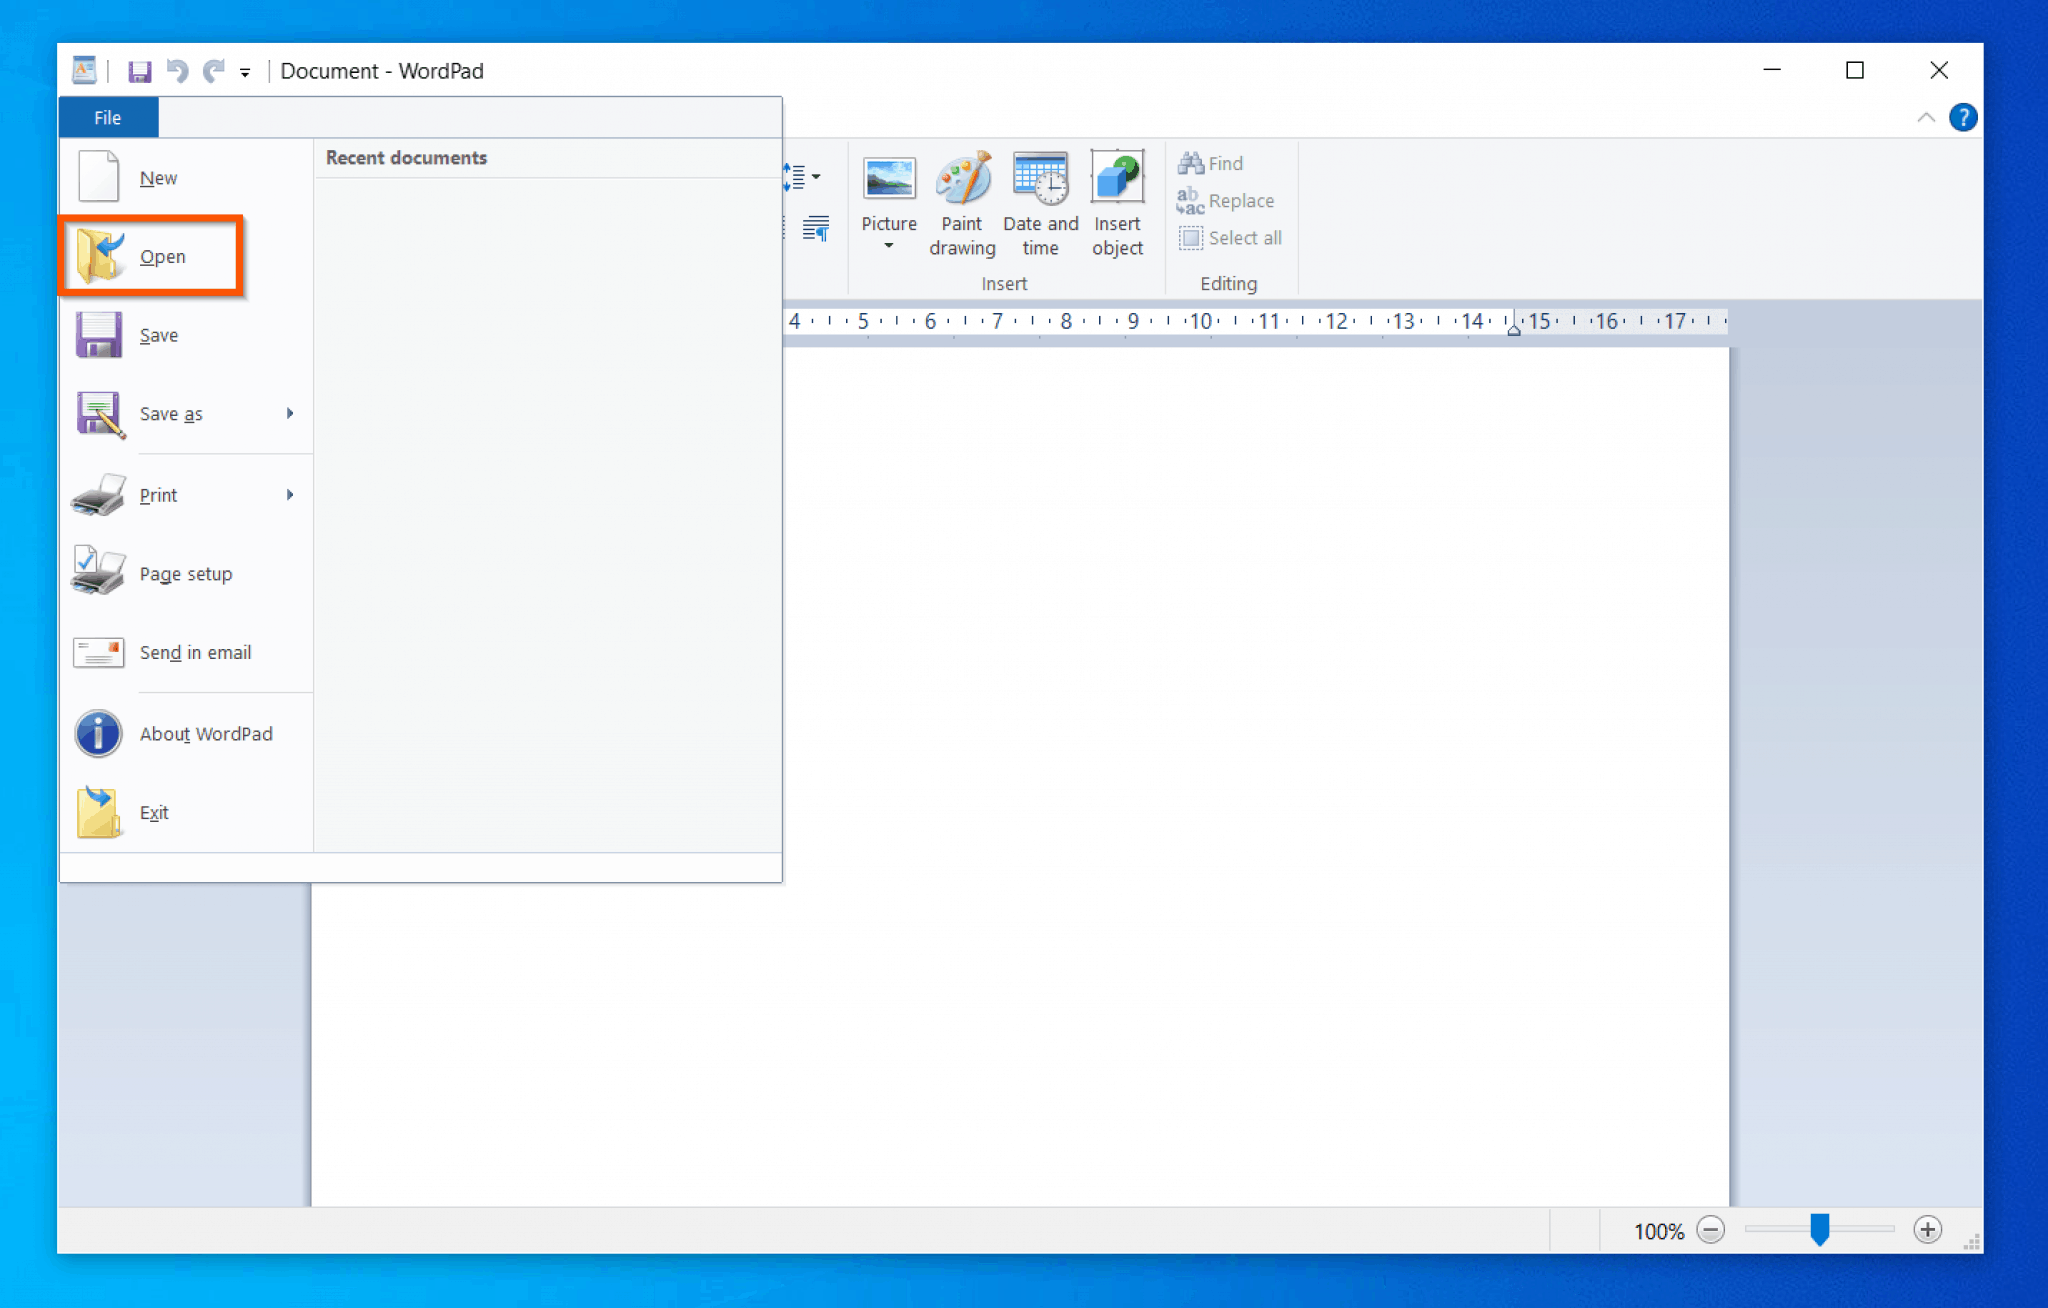Redo the last action
Image resolution: width=2048 pixels, height=1308 pixels.
[213, 70]
